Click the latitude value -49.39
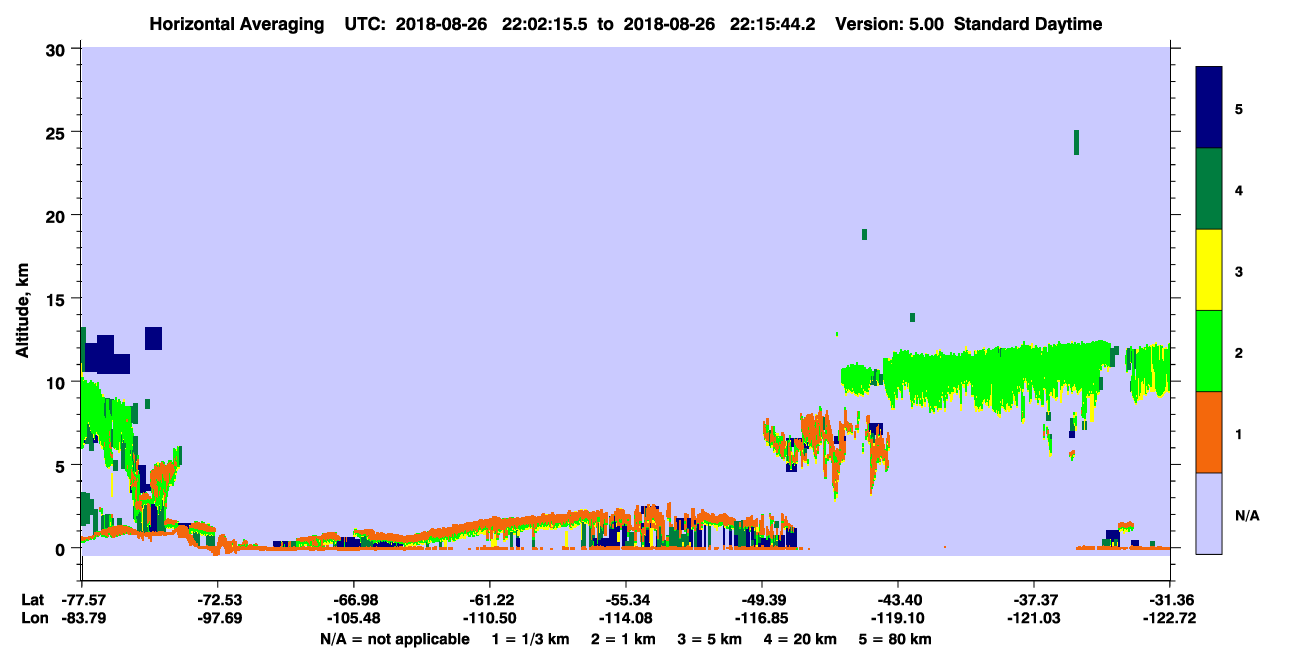 tap(762, 599)
